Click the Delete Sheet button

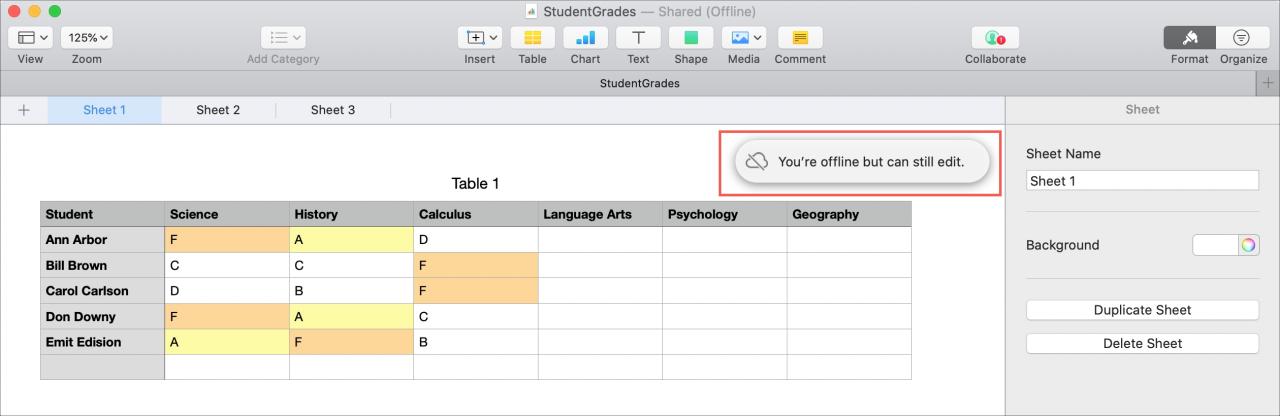1142,343
